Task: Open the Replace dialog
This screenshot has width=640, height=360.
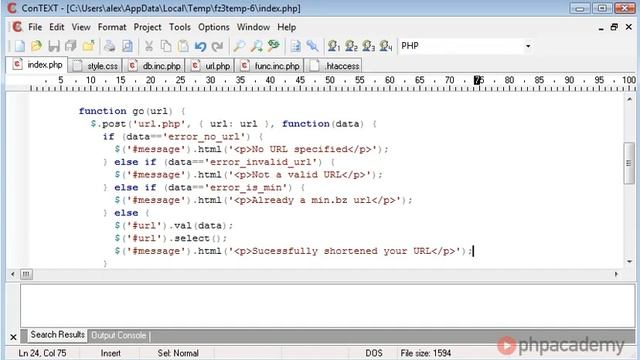Action: click(x=274, y=46)
